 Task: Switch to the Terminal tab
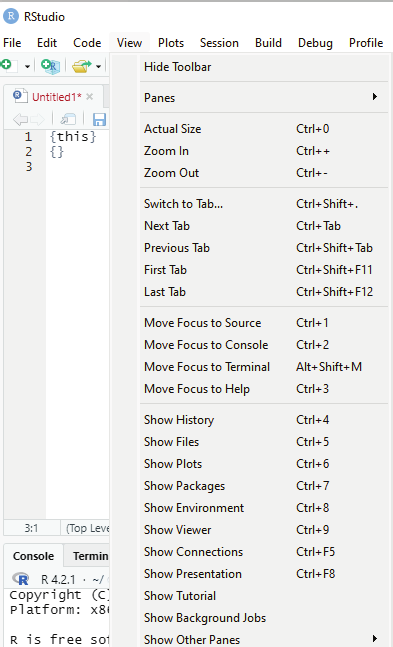coord(90,556)
